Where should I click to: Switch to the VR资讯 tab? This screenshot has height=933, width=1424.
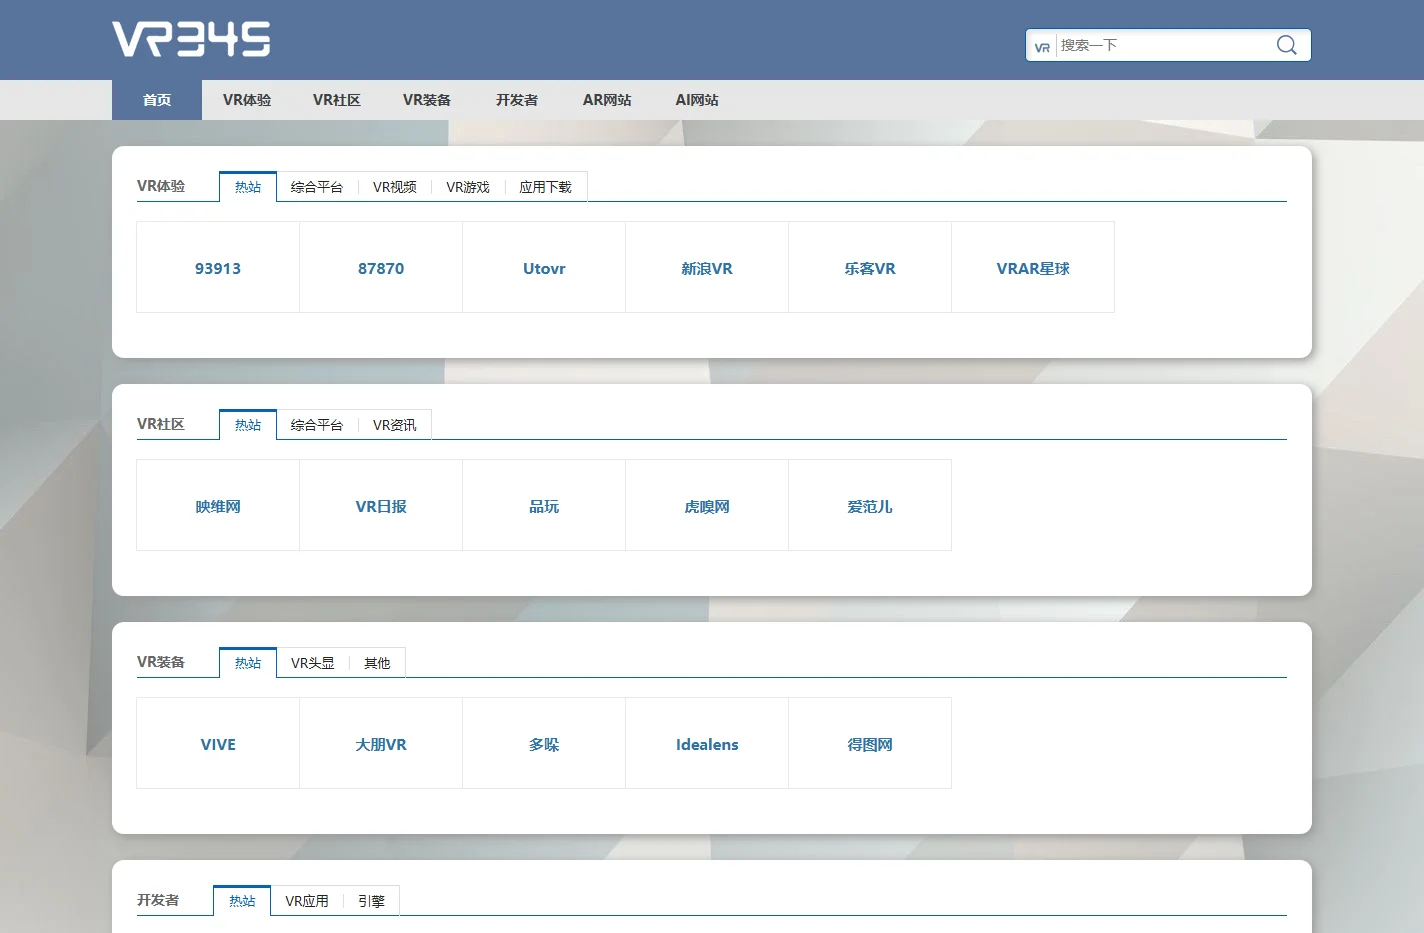click(x=395, y=425)
